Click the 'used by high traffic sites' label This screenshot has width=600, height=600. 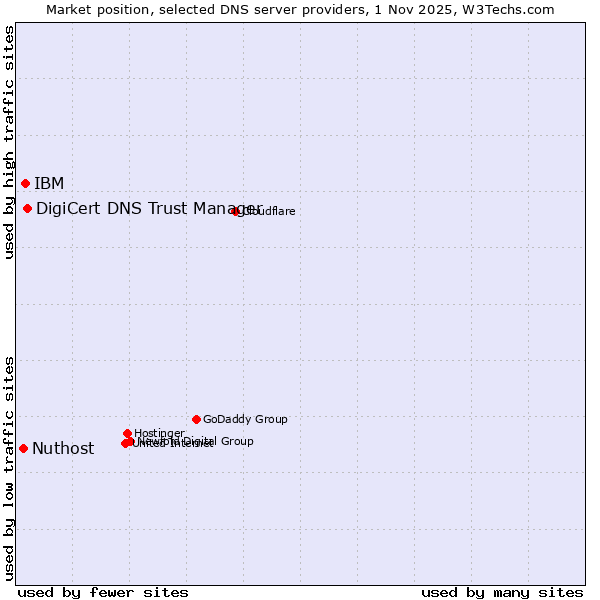[9, 142]
